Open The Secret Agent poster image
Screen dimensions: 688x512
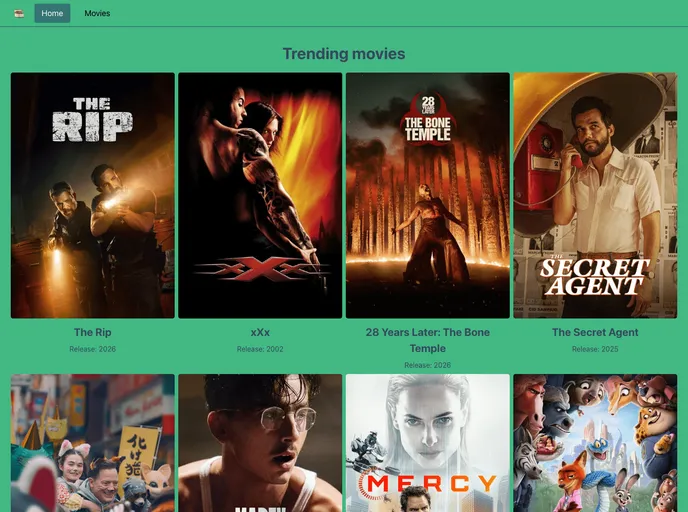pyautogui.click(x=595, y=195)
